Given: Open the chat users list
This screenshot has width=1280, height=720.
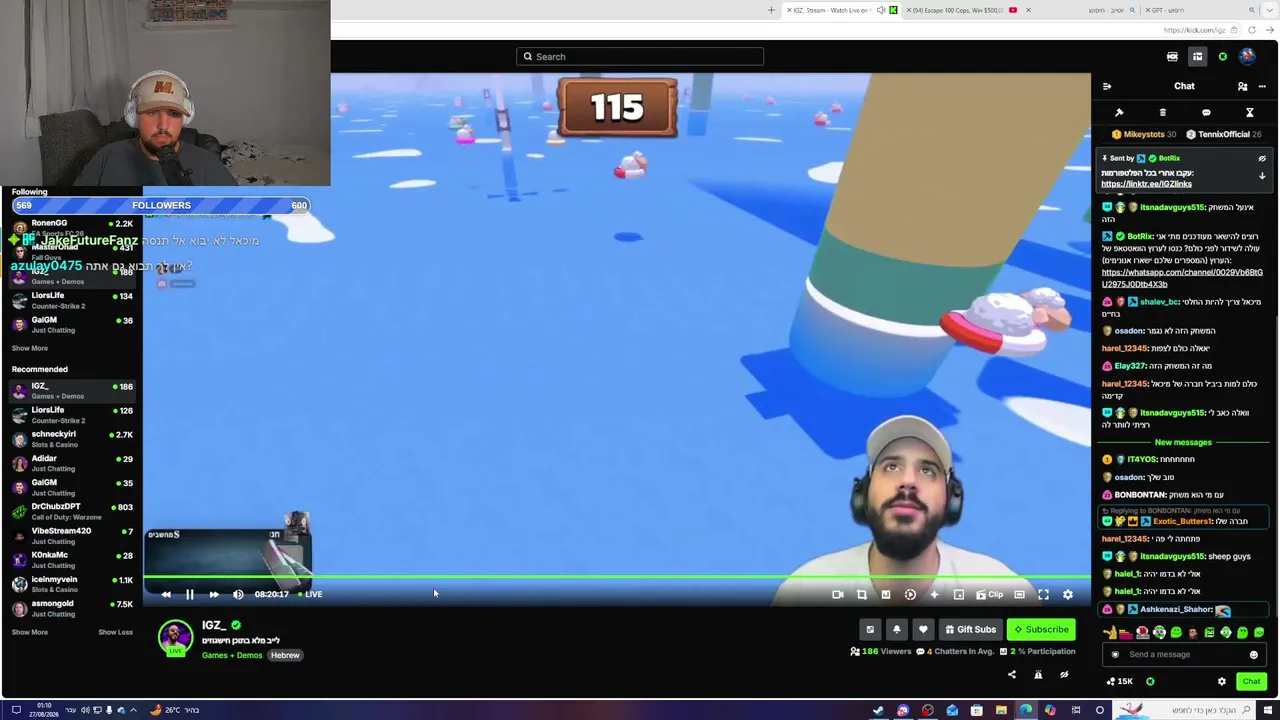Looking at the screenshot, I should 1242,86.
